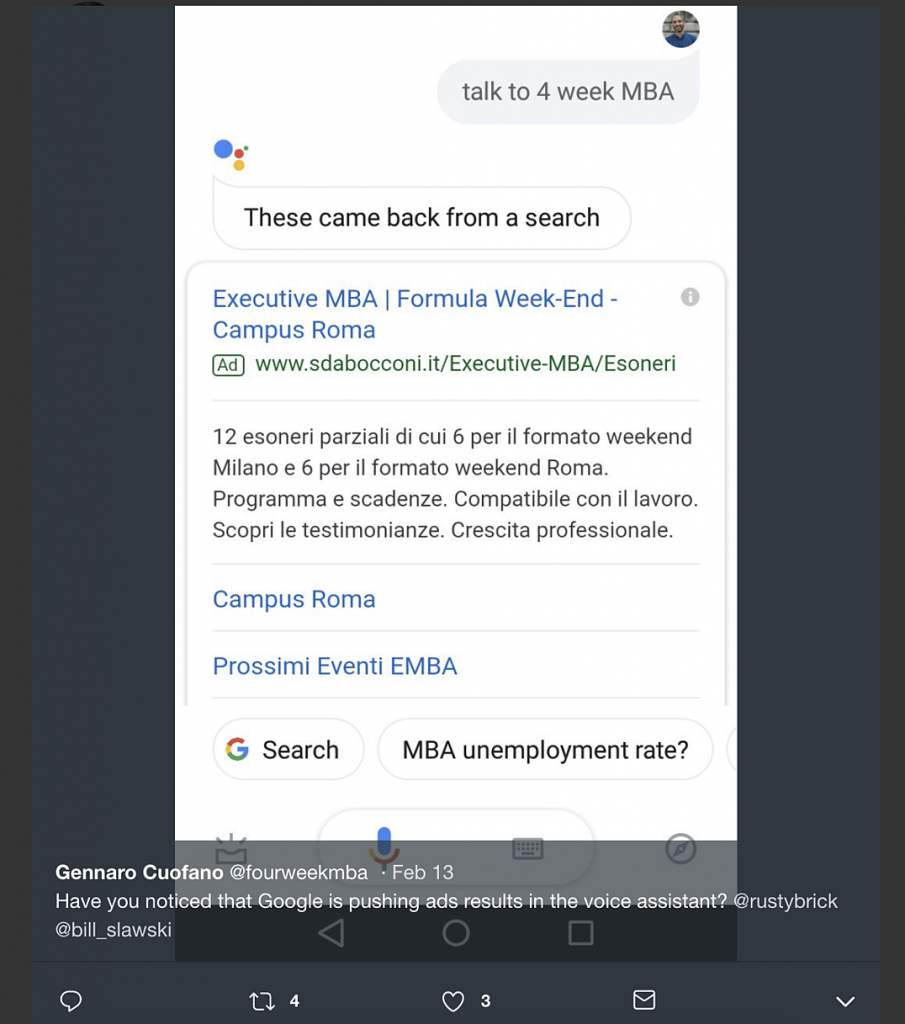Like the tweet with the heart icon

coord(453,1000)
